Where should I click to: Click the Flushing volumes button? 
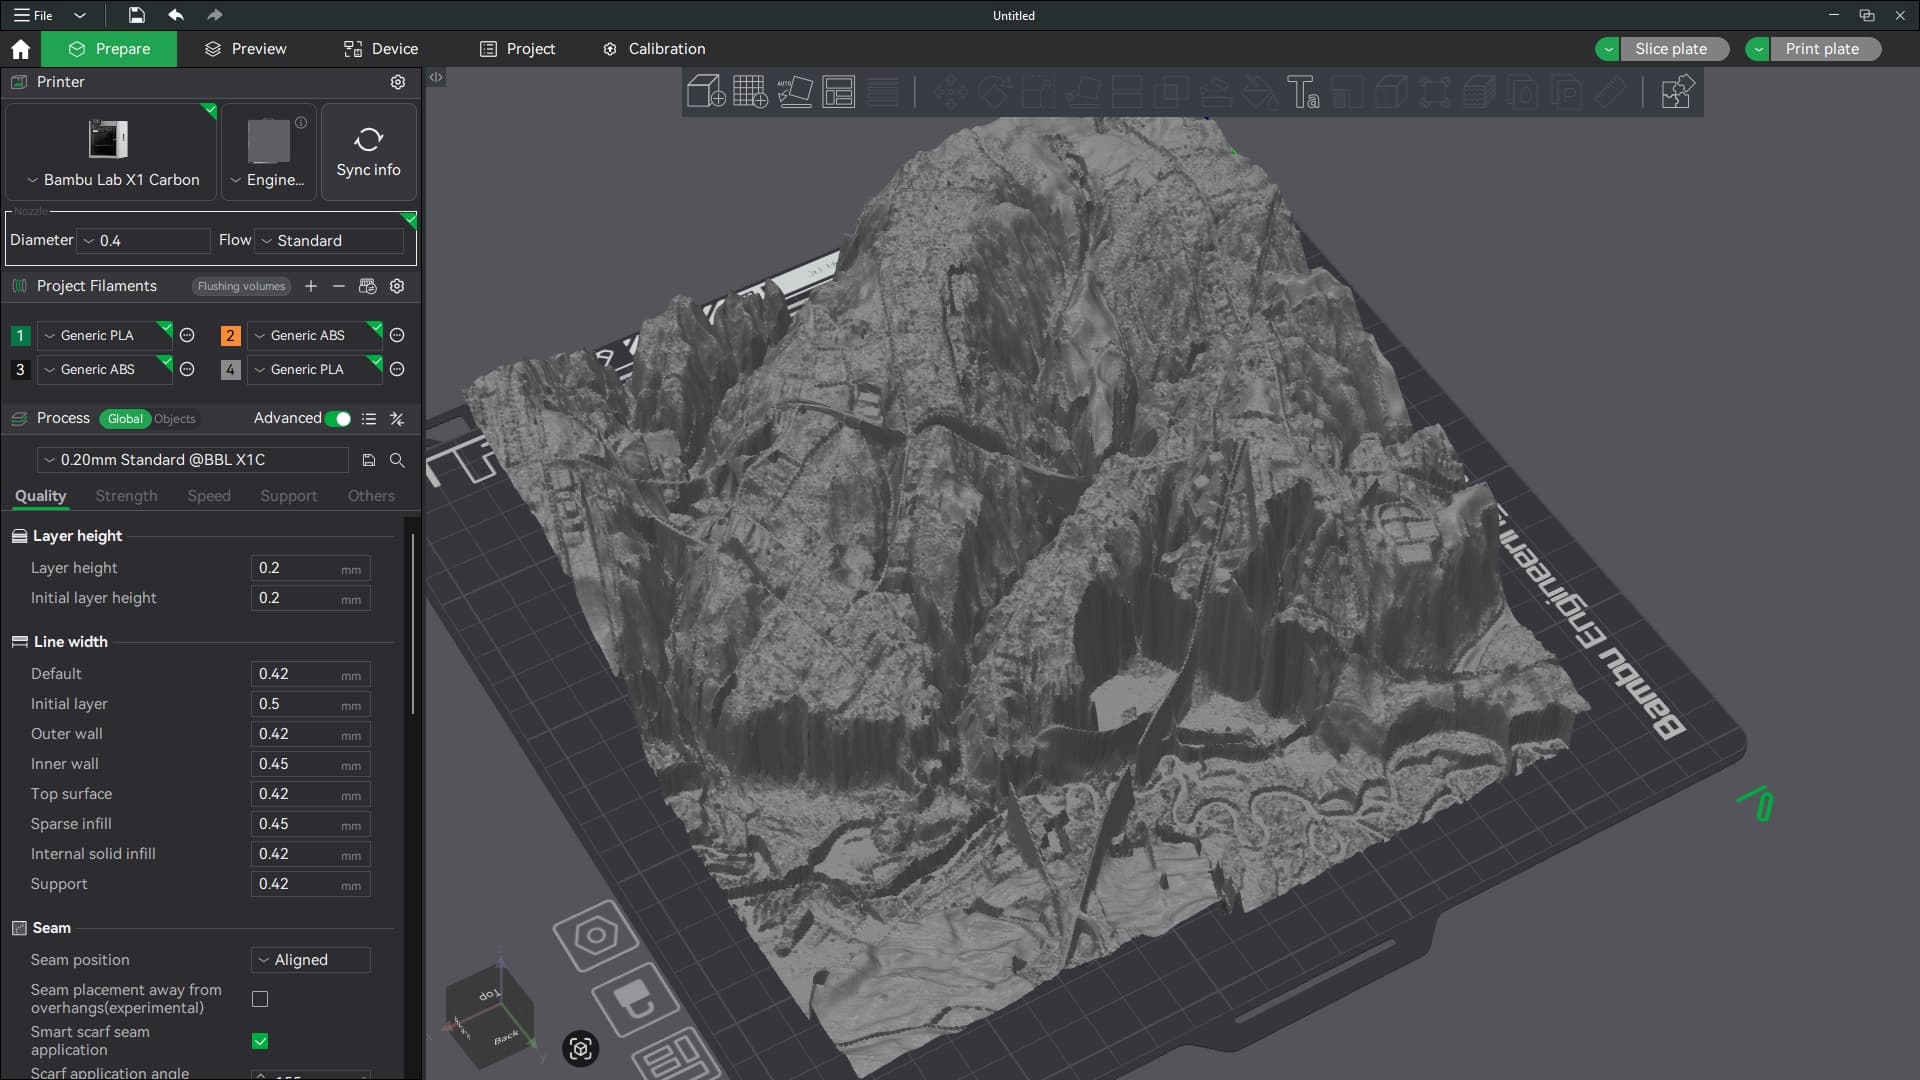click(241, 286)
